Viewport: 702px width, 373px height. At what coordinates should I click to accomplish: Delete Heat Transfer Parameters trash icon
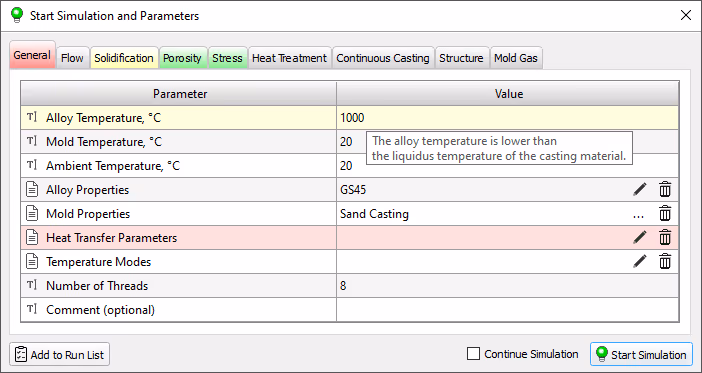click(665, 237)
